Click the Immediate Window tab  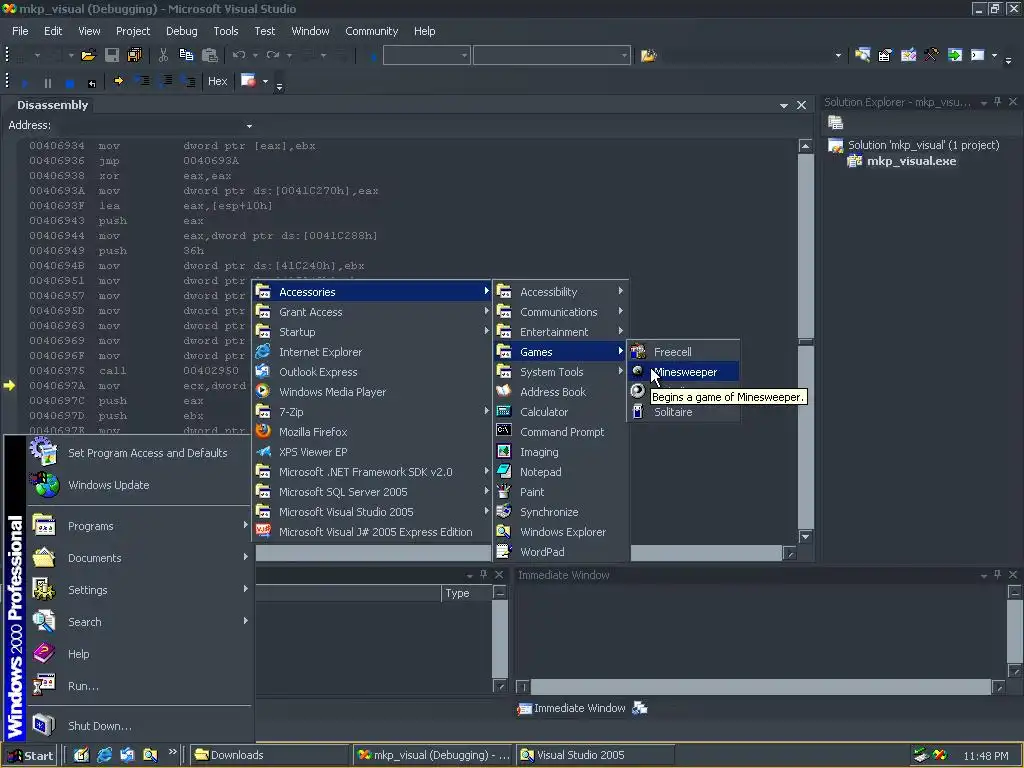tap(571, 708)
